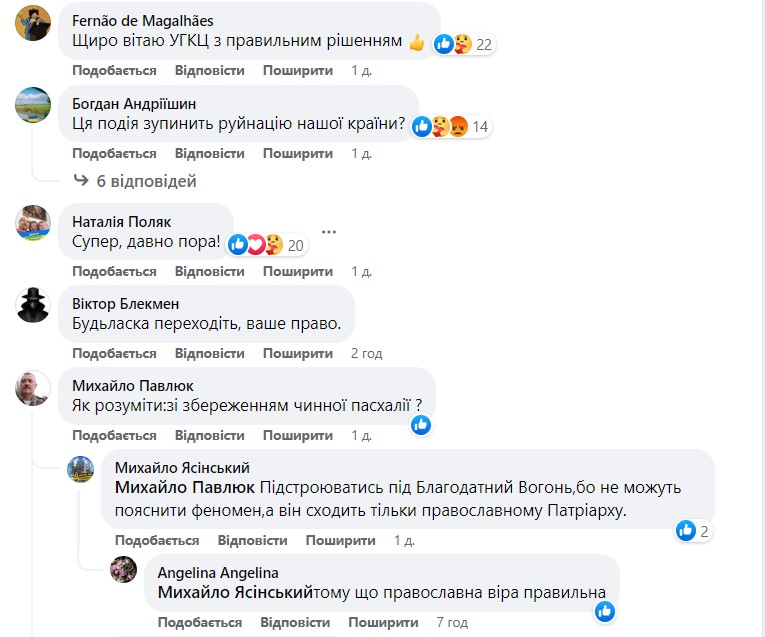Image resolution: width=765 pixels, height=637 pixels.
Task: Click the 2 год timestamp on Віктор's comment
Action: coord(366,353)
